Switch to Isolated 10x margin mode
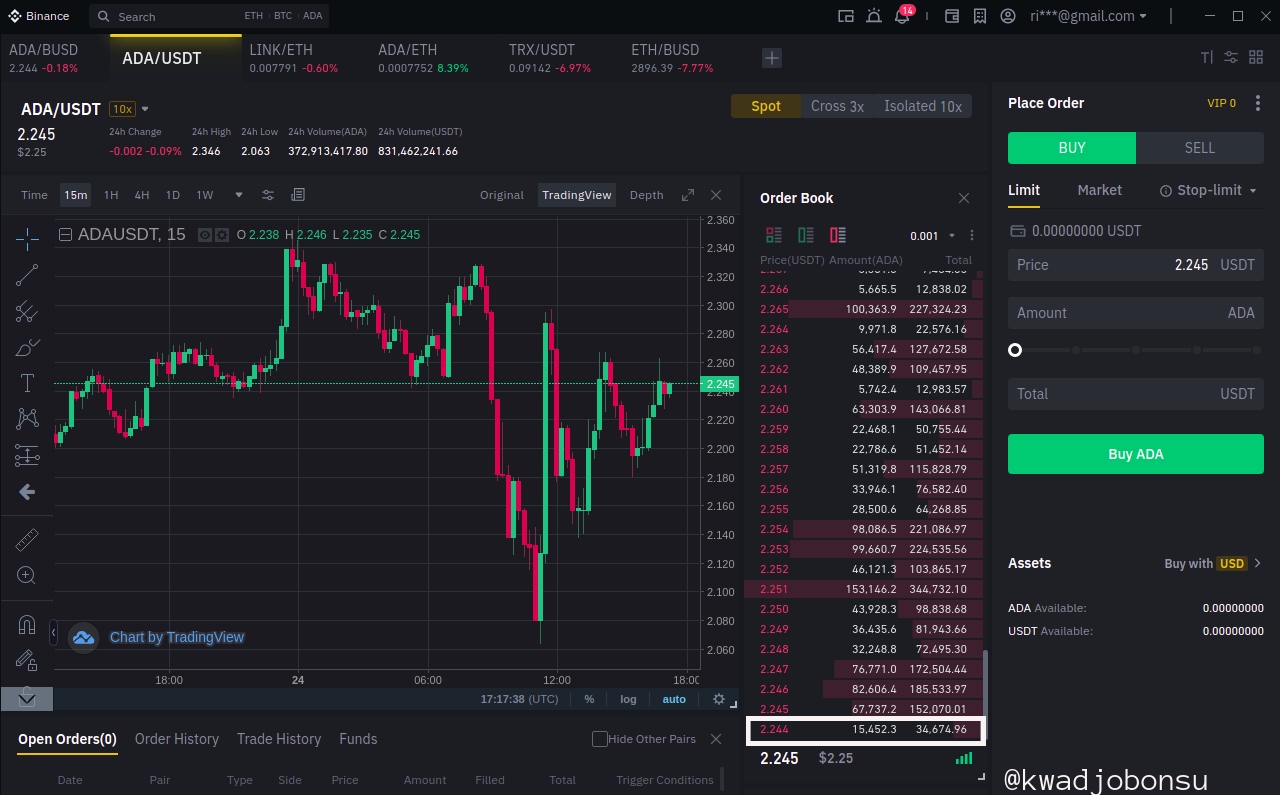 (923, 106)
